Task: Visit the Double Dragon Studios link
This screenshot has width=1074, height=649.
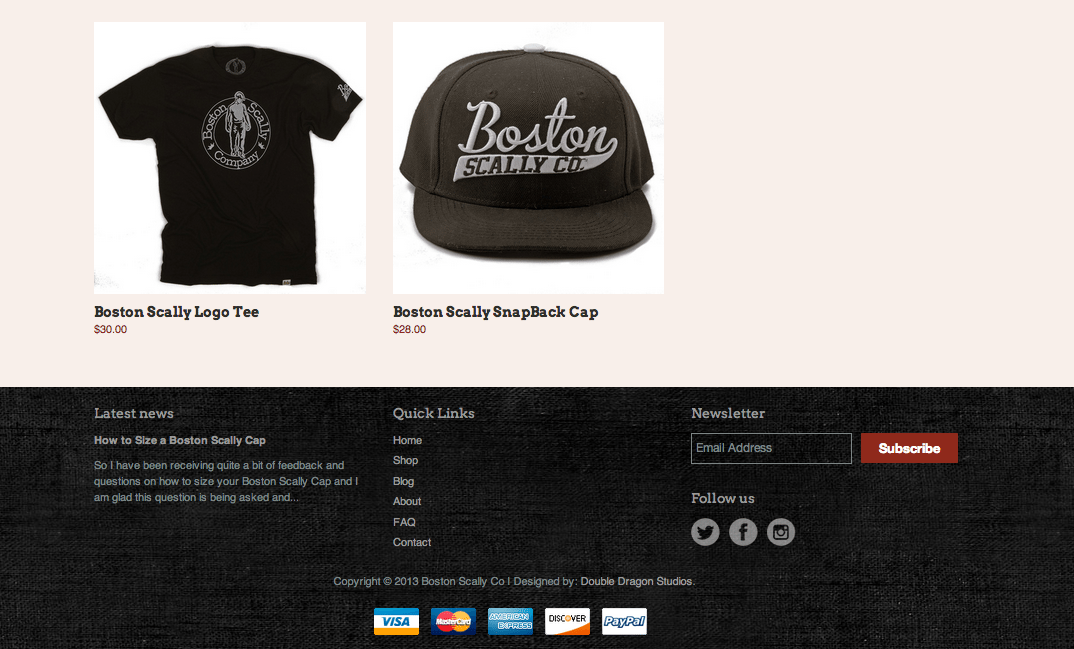Action: [636, 581]
